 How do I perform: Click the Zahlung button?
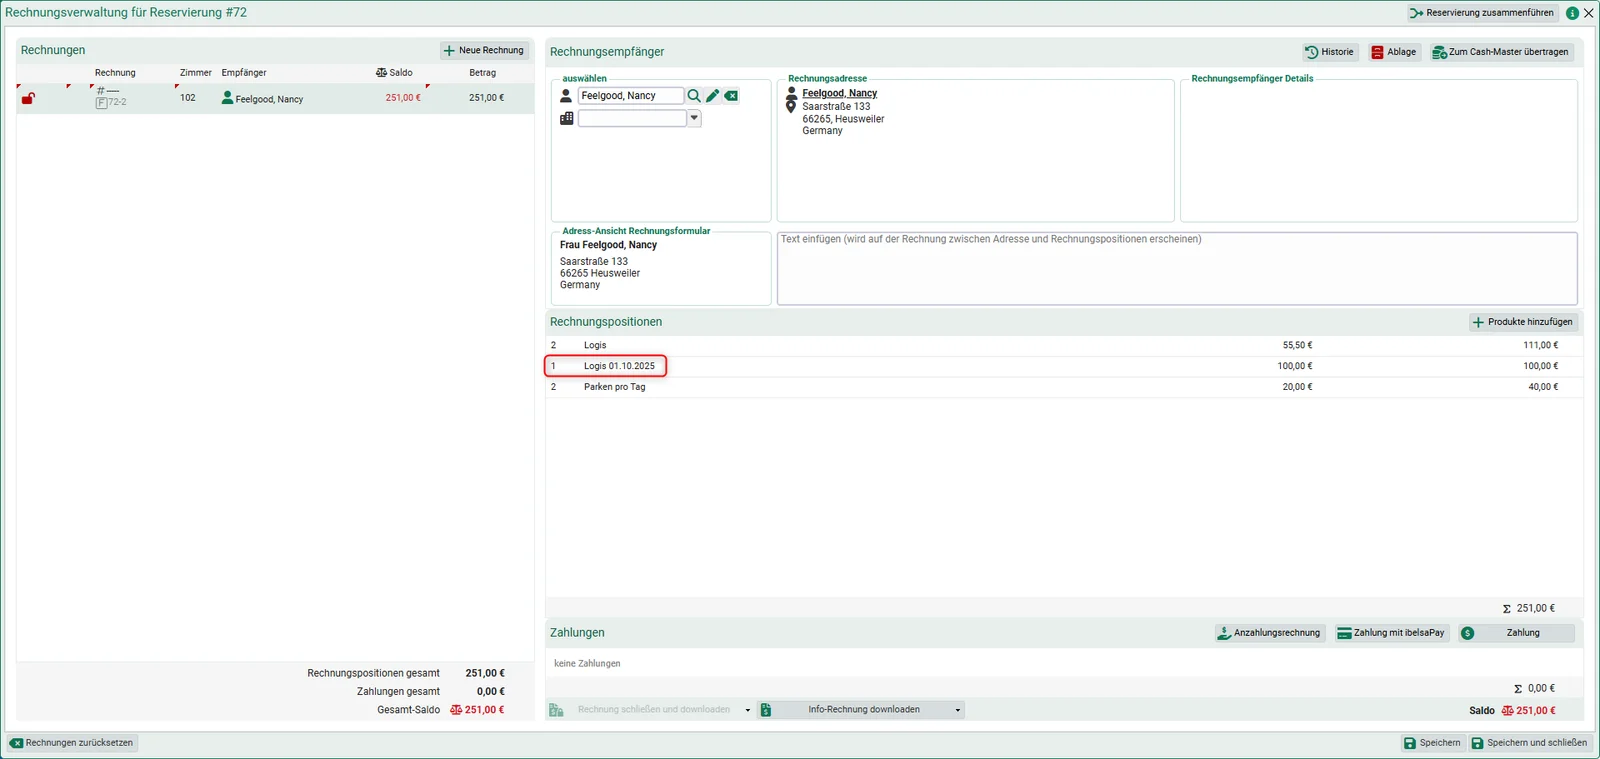(x=1516, y=633)
